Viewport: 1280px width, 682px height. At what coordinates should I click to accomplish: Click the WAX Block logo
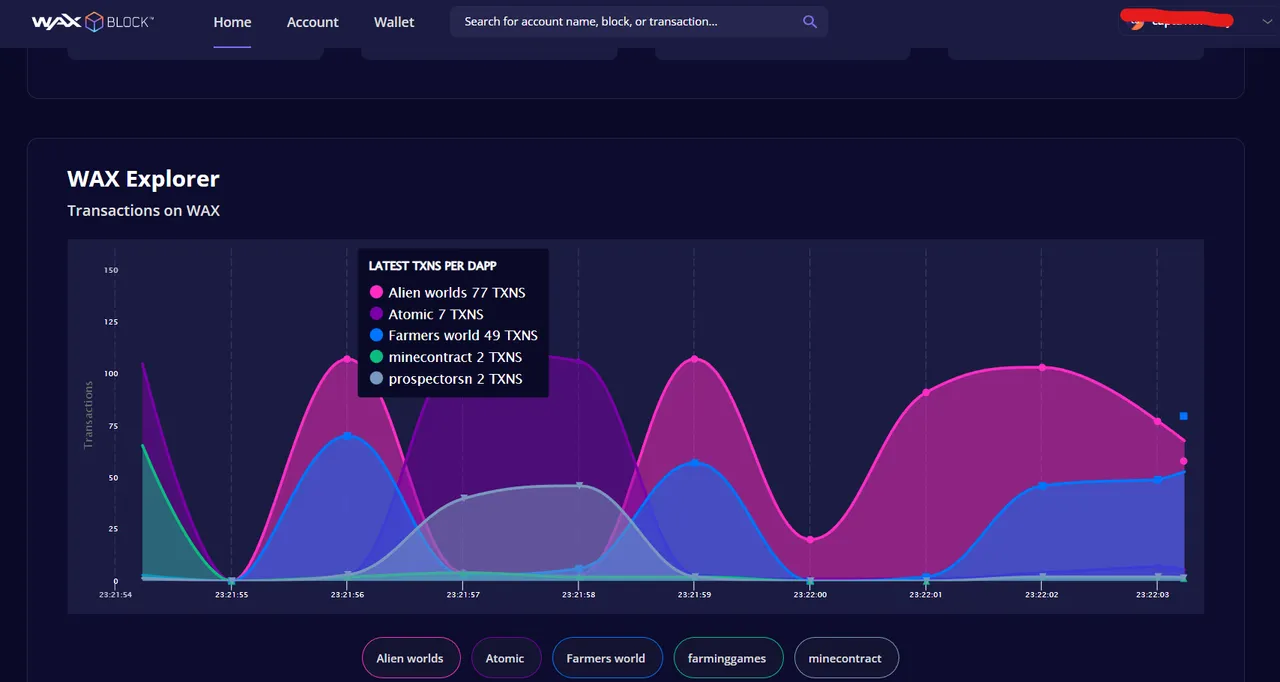[92, 22]
